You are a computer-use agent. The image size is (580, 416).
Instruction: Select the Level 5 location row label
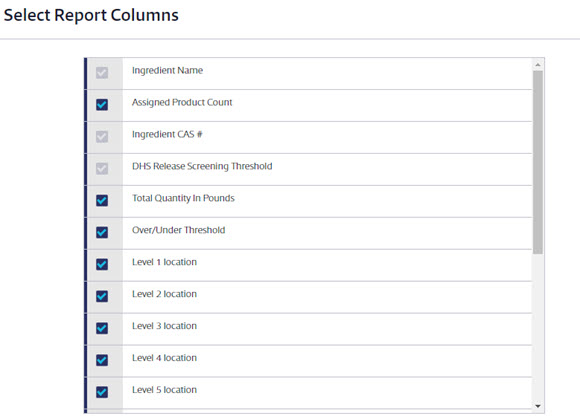pyautogui.click(x=164, y=390)
